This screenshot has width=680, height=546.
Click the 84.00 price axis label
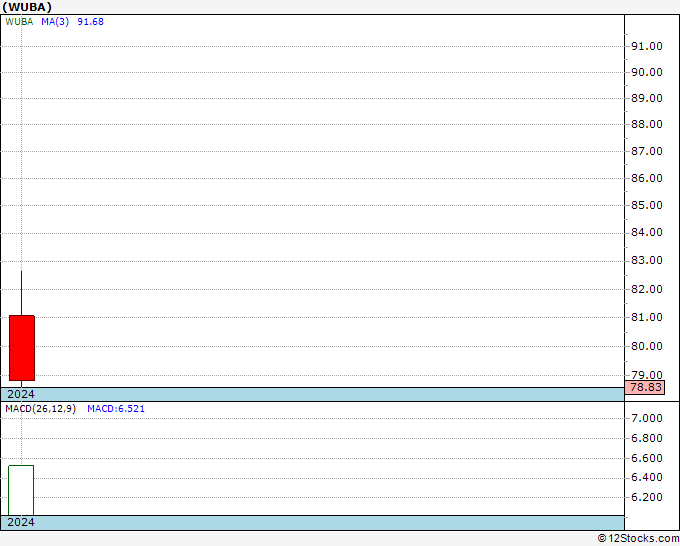click(x=647, y=232)
